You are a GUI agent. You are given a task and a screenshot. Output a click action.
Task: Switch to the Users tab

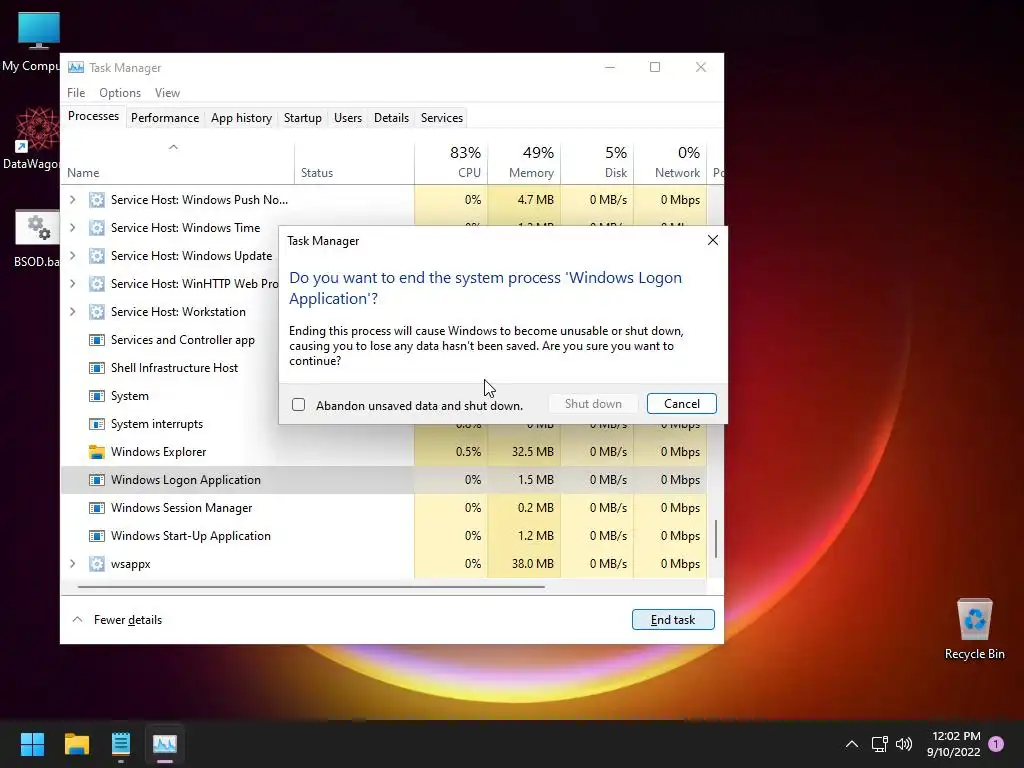tap(347, 118)
